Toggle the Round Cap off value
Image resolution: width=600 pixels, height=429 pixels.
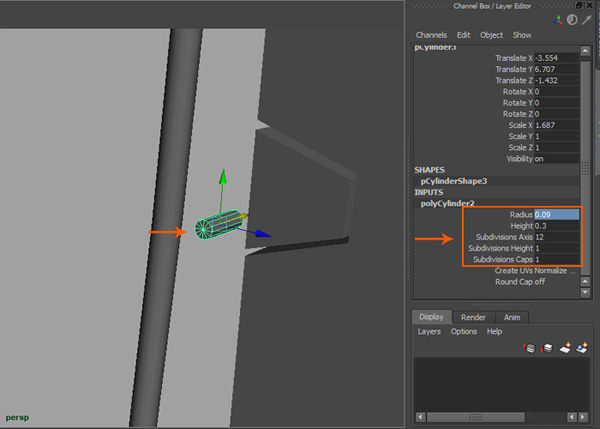540,282
